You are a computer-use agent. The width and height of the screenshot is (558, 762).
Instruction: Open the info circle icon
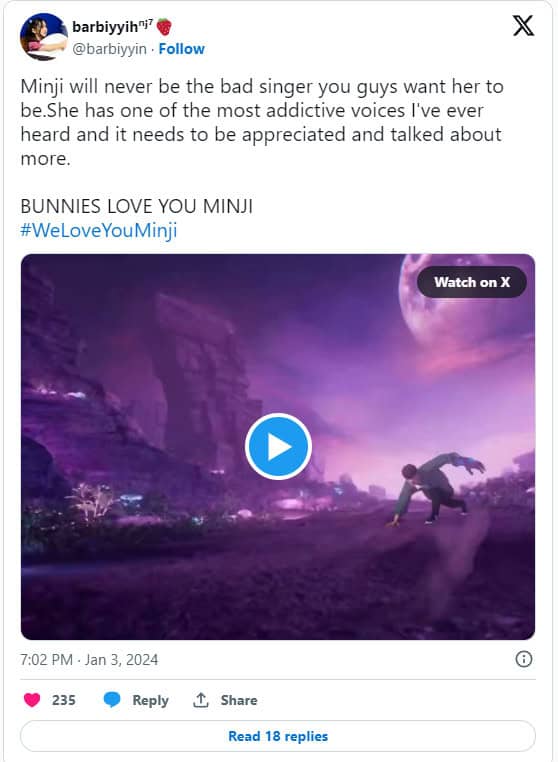(x=523, y=659)
